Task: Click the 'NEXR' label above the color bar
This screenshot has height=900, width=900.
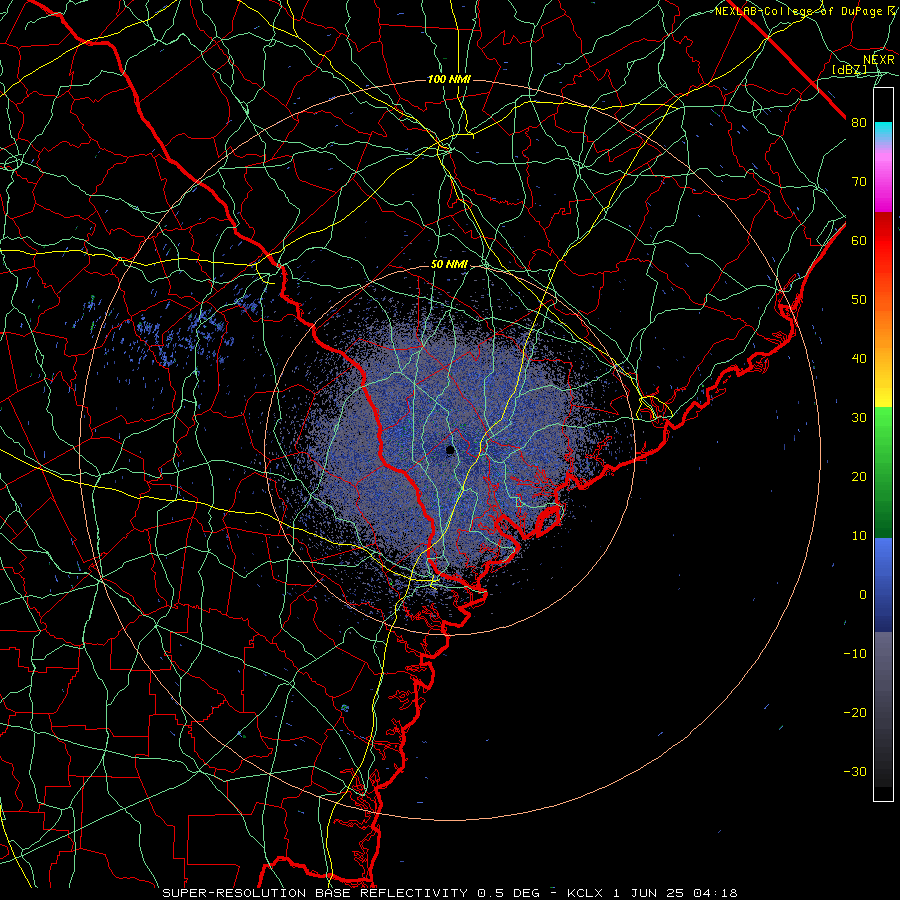Action: [x=878, y=60]
